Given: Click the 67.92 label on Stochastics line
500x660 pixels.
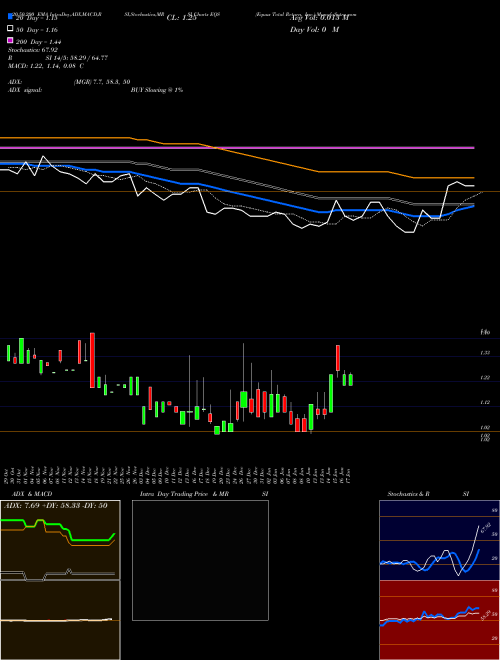Looking at the screenshot, I should tap(486, 527).
